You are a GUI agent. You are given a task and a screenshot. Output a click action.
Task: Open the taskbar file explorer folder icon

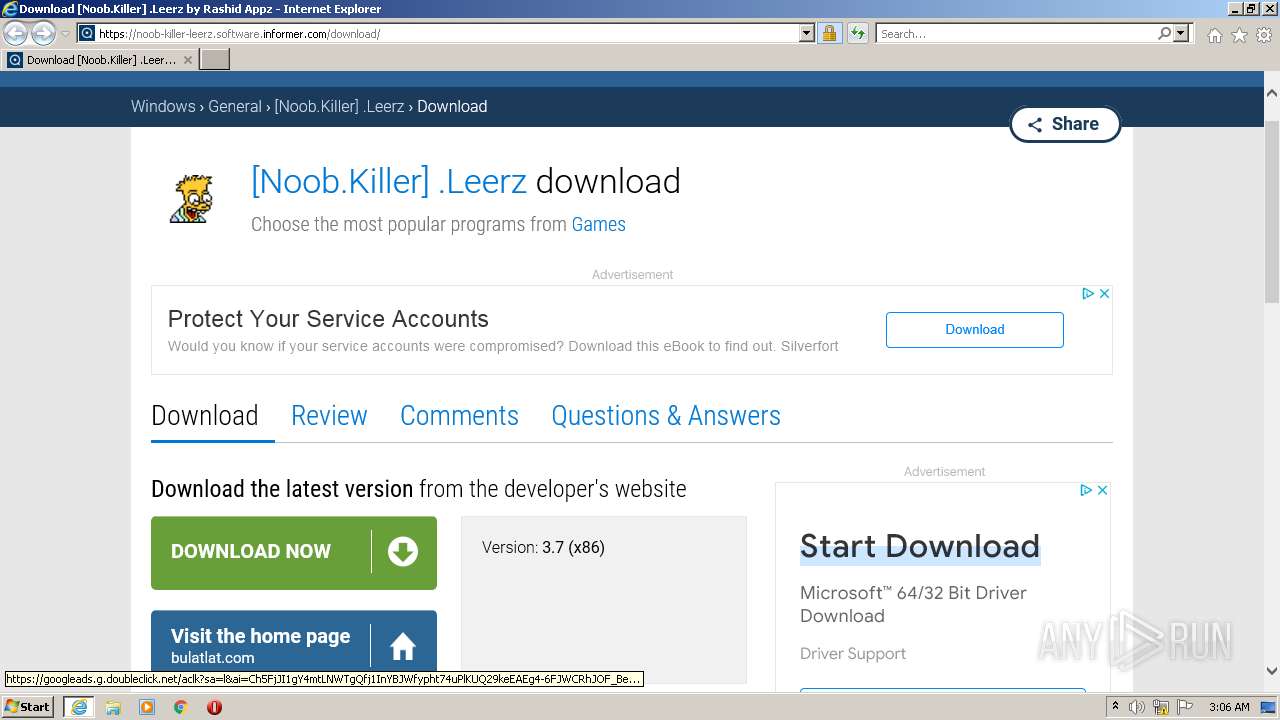(113, 707)
